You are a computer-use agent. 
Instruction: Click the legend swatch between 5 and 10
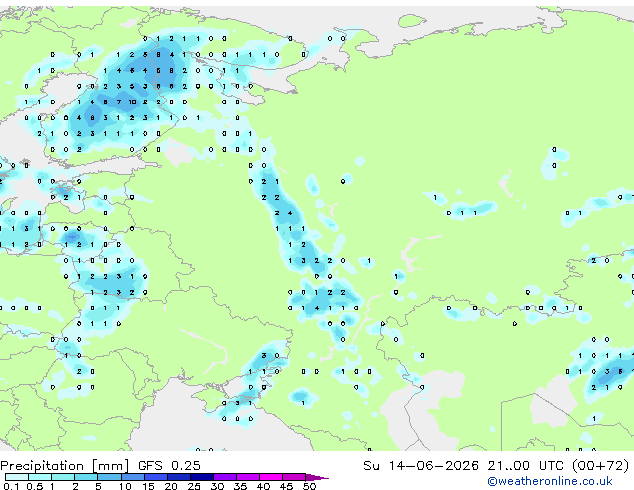coord(109,477)
